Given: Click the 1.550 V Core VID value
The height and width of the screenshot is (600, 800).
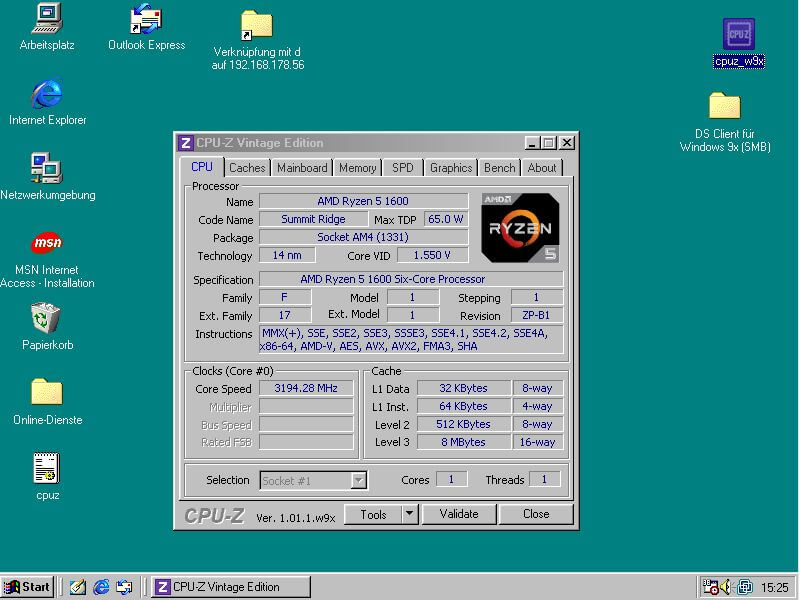Looking at the screenshot, I should pyautogui.click(x=432, y=255).
